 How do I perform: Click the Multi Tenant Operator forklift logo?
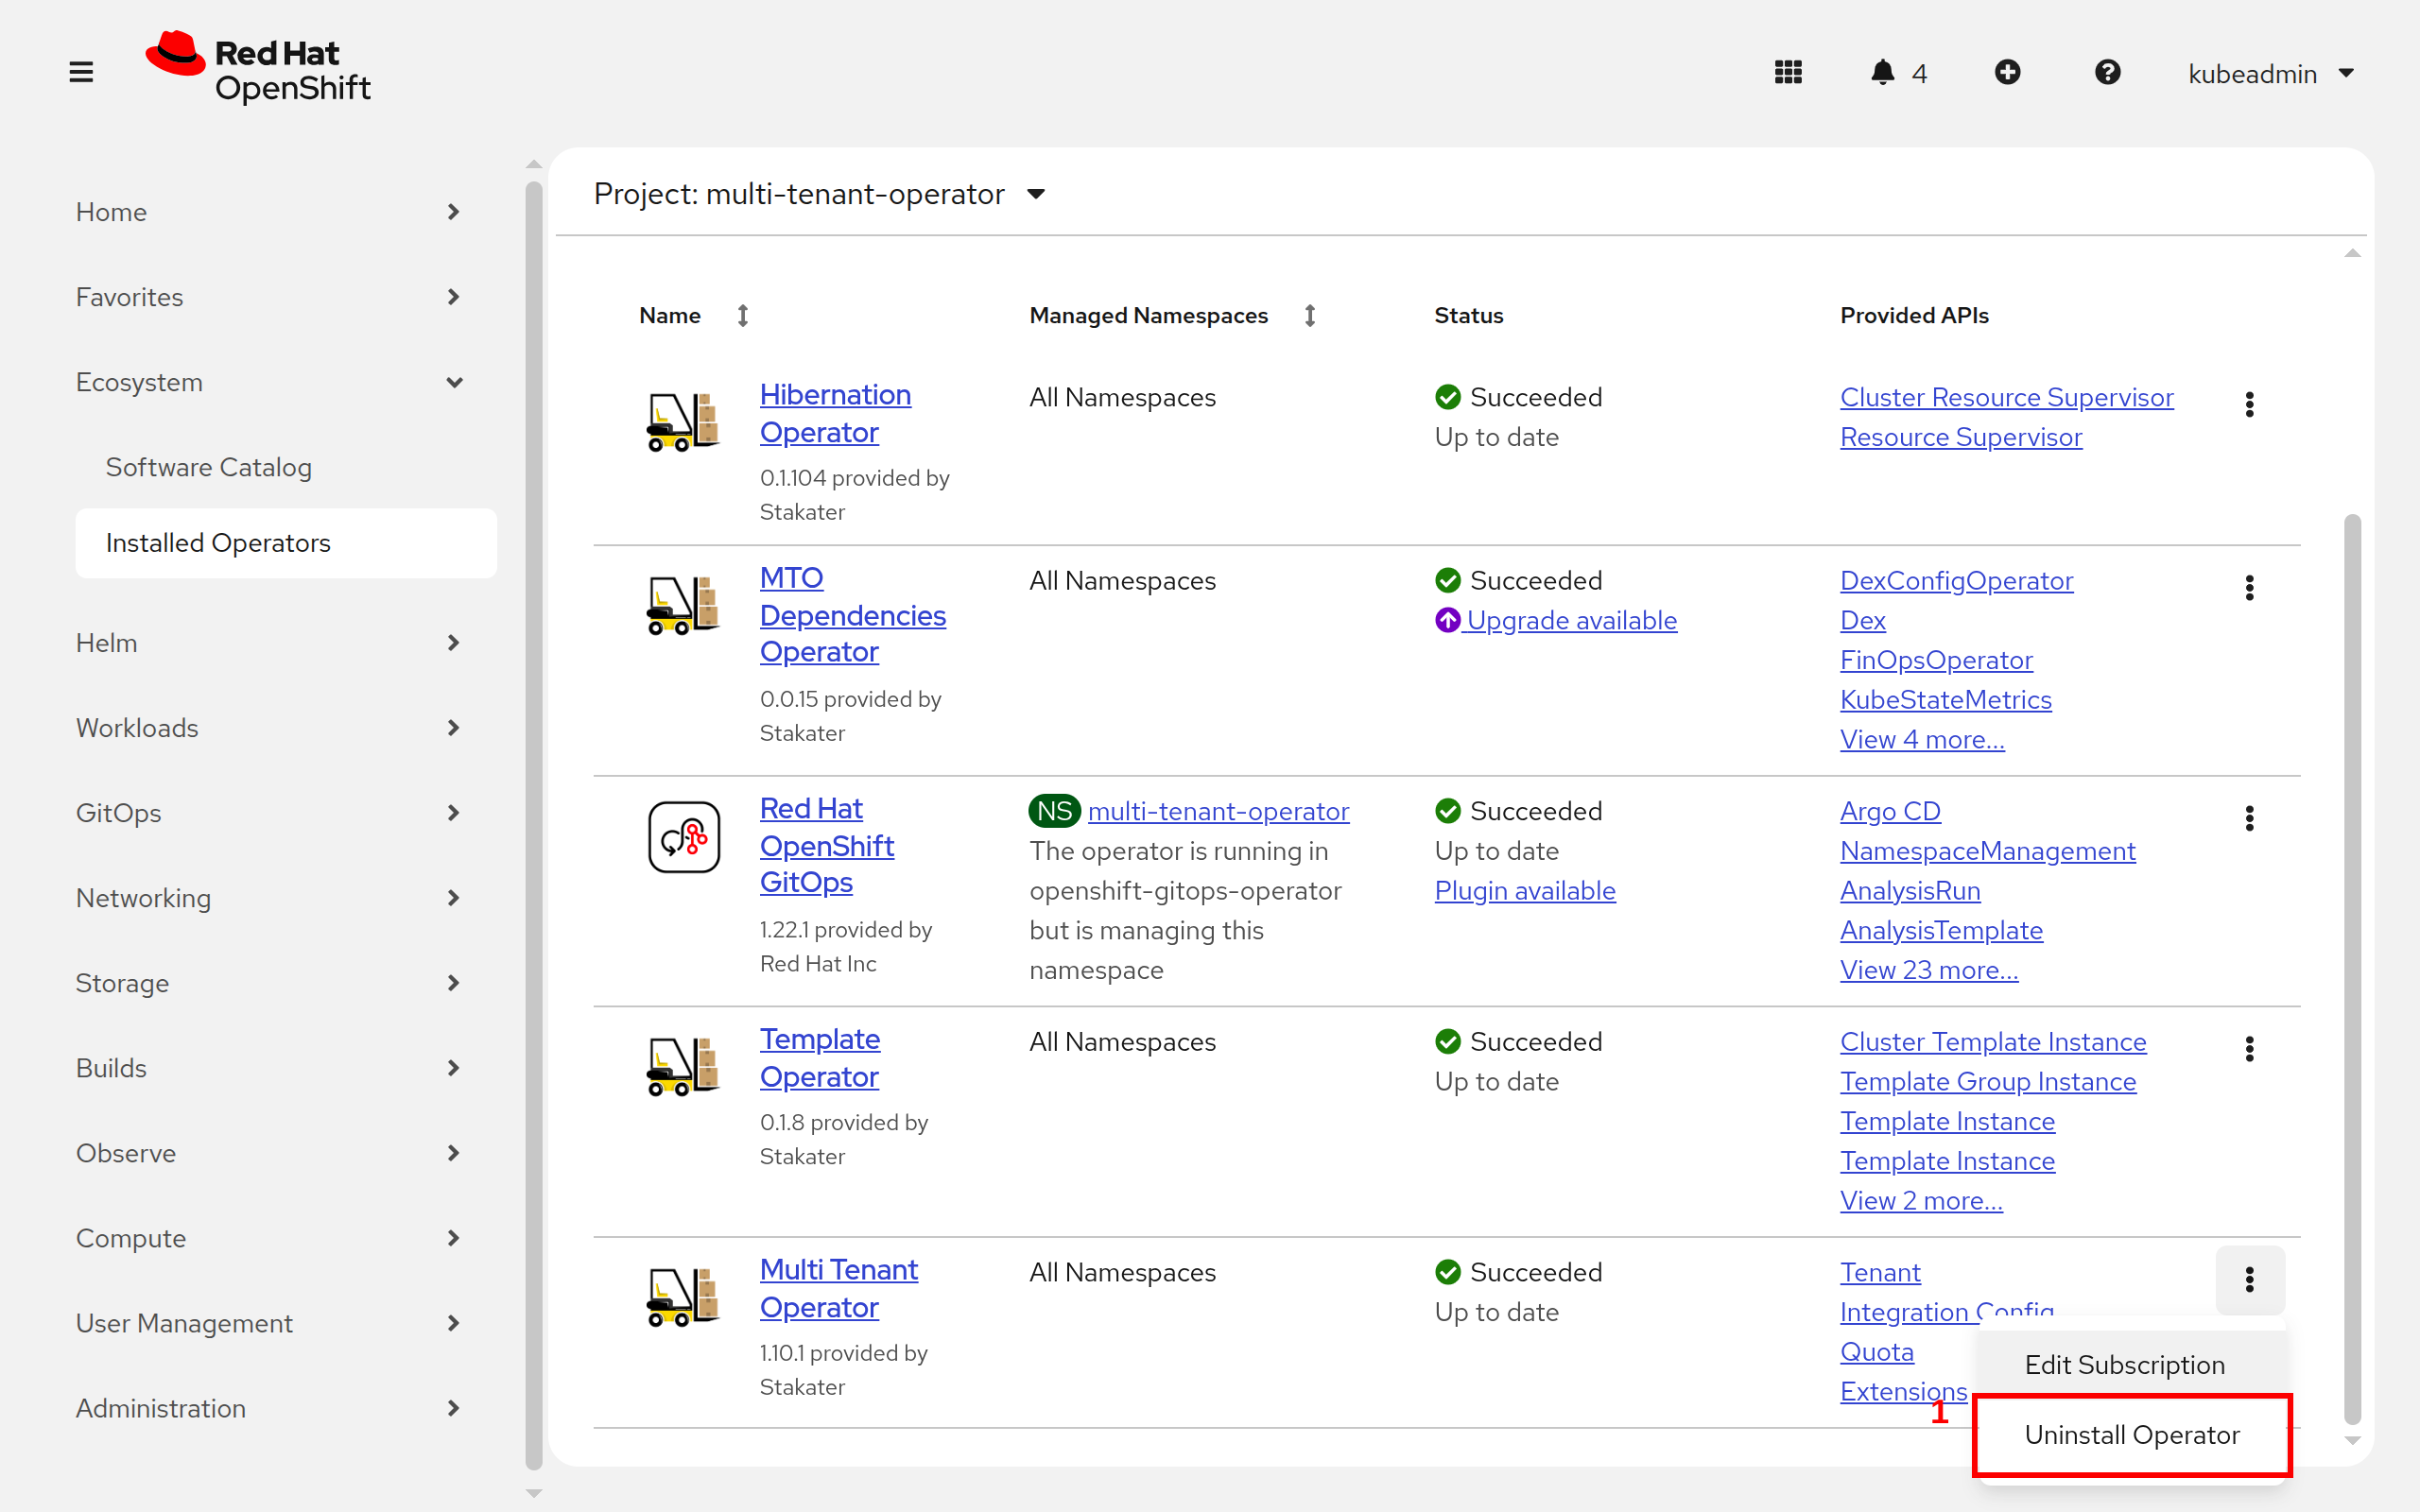684,1297
